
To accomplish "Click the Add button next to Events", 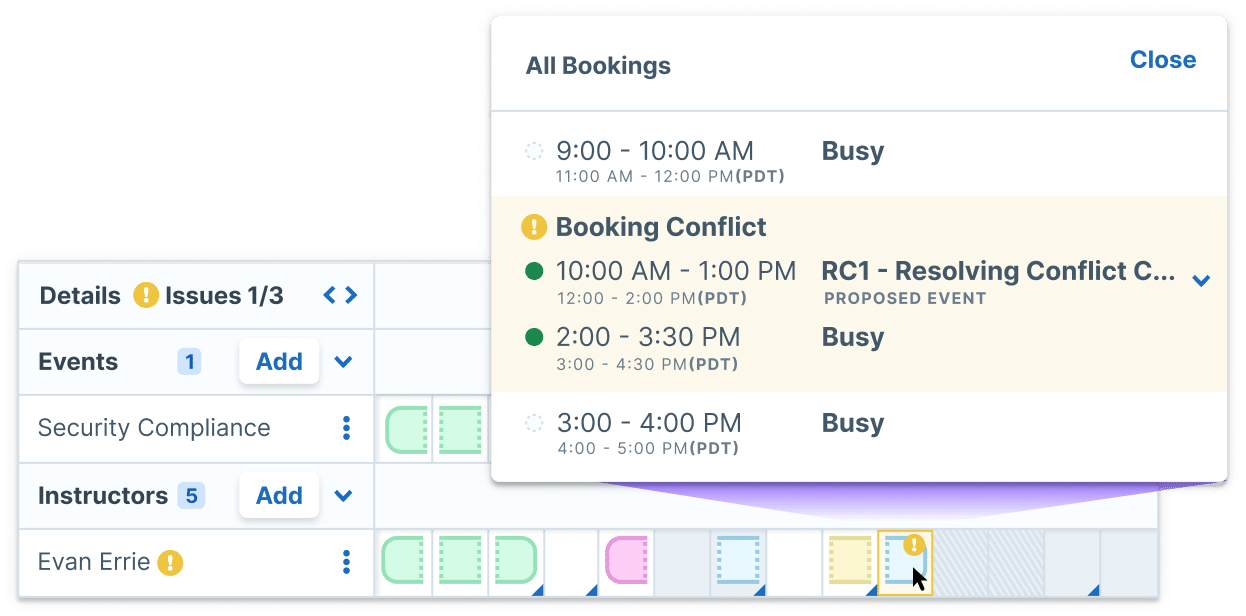I will tap(278, 362).
